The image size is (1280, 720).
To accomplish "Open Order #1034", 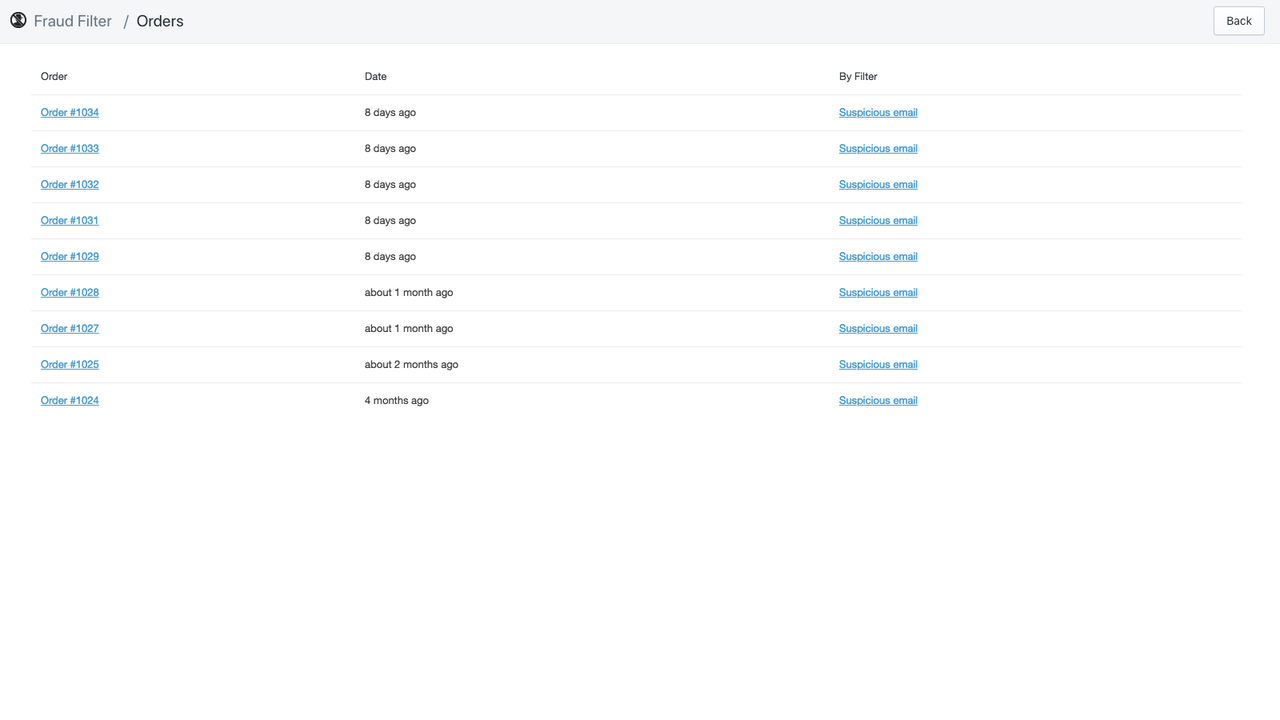I will [69, 112].
